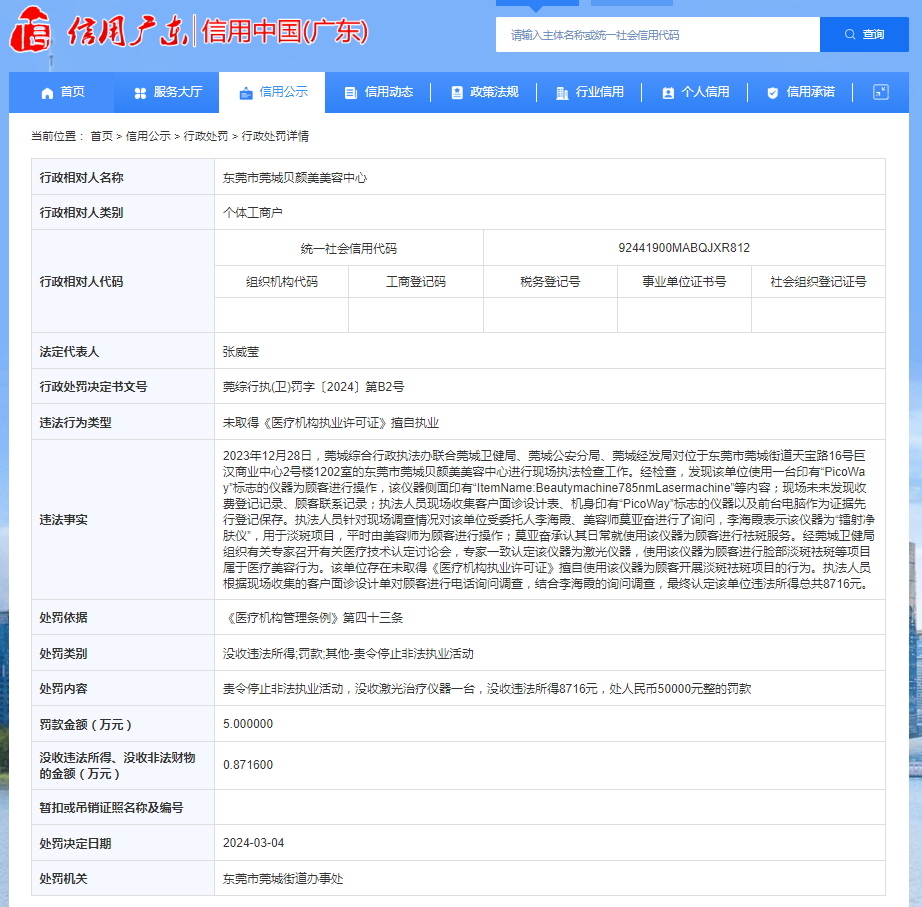Click the expand icon at navigation bar end

click(x=880, y=92)
